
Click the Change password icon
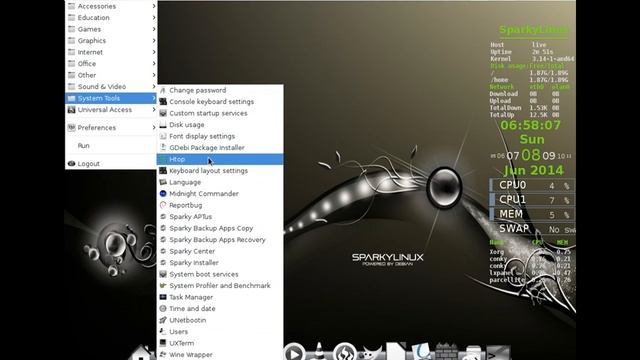(163, 90)
